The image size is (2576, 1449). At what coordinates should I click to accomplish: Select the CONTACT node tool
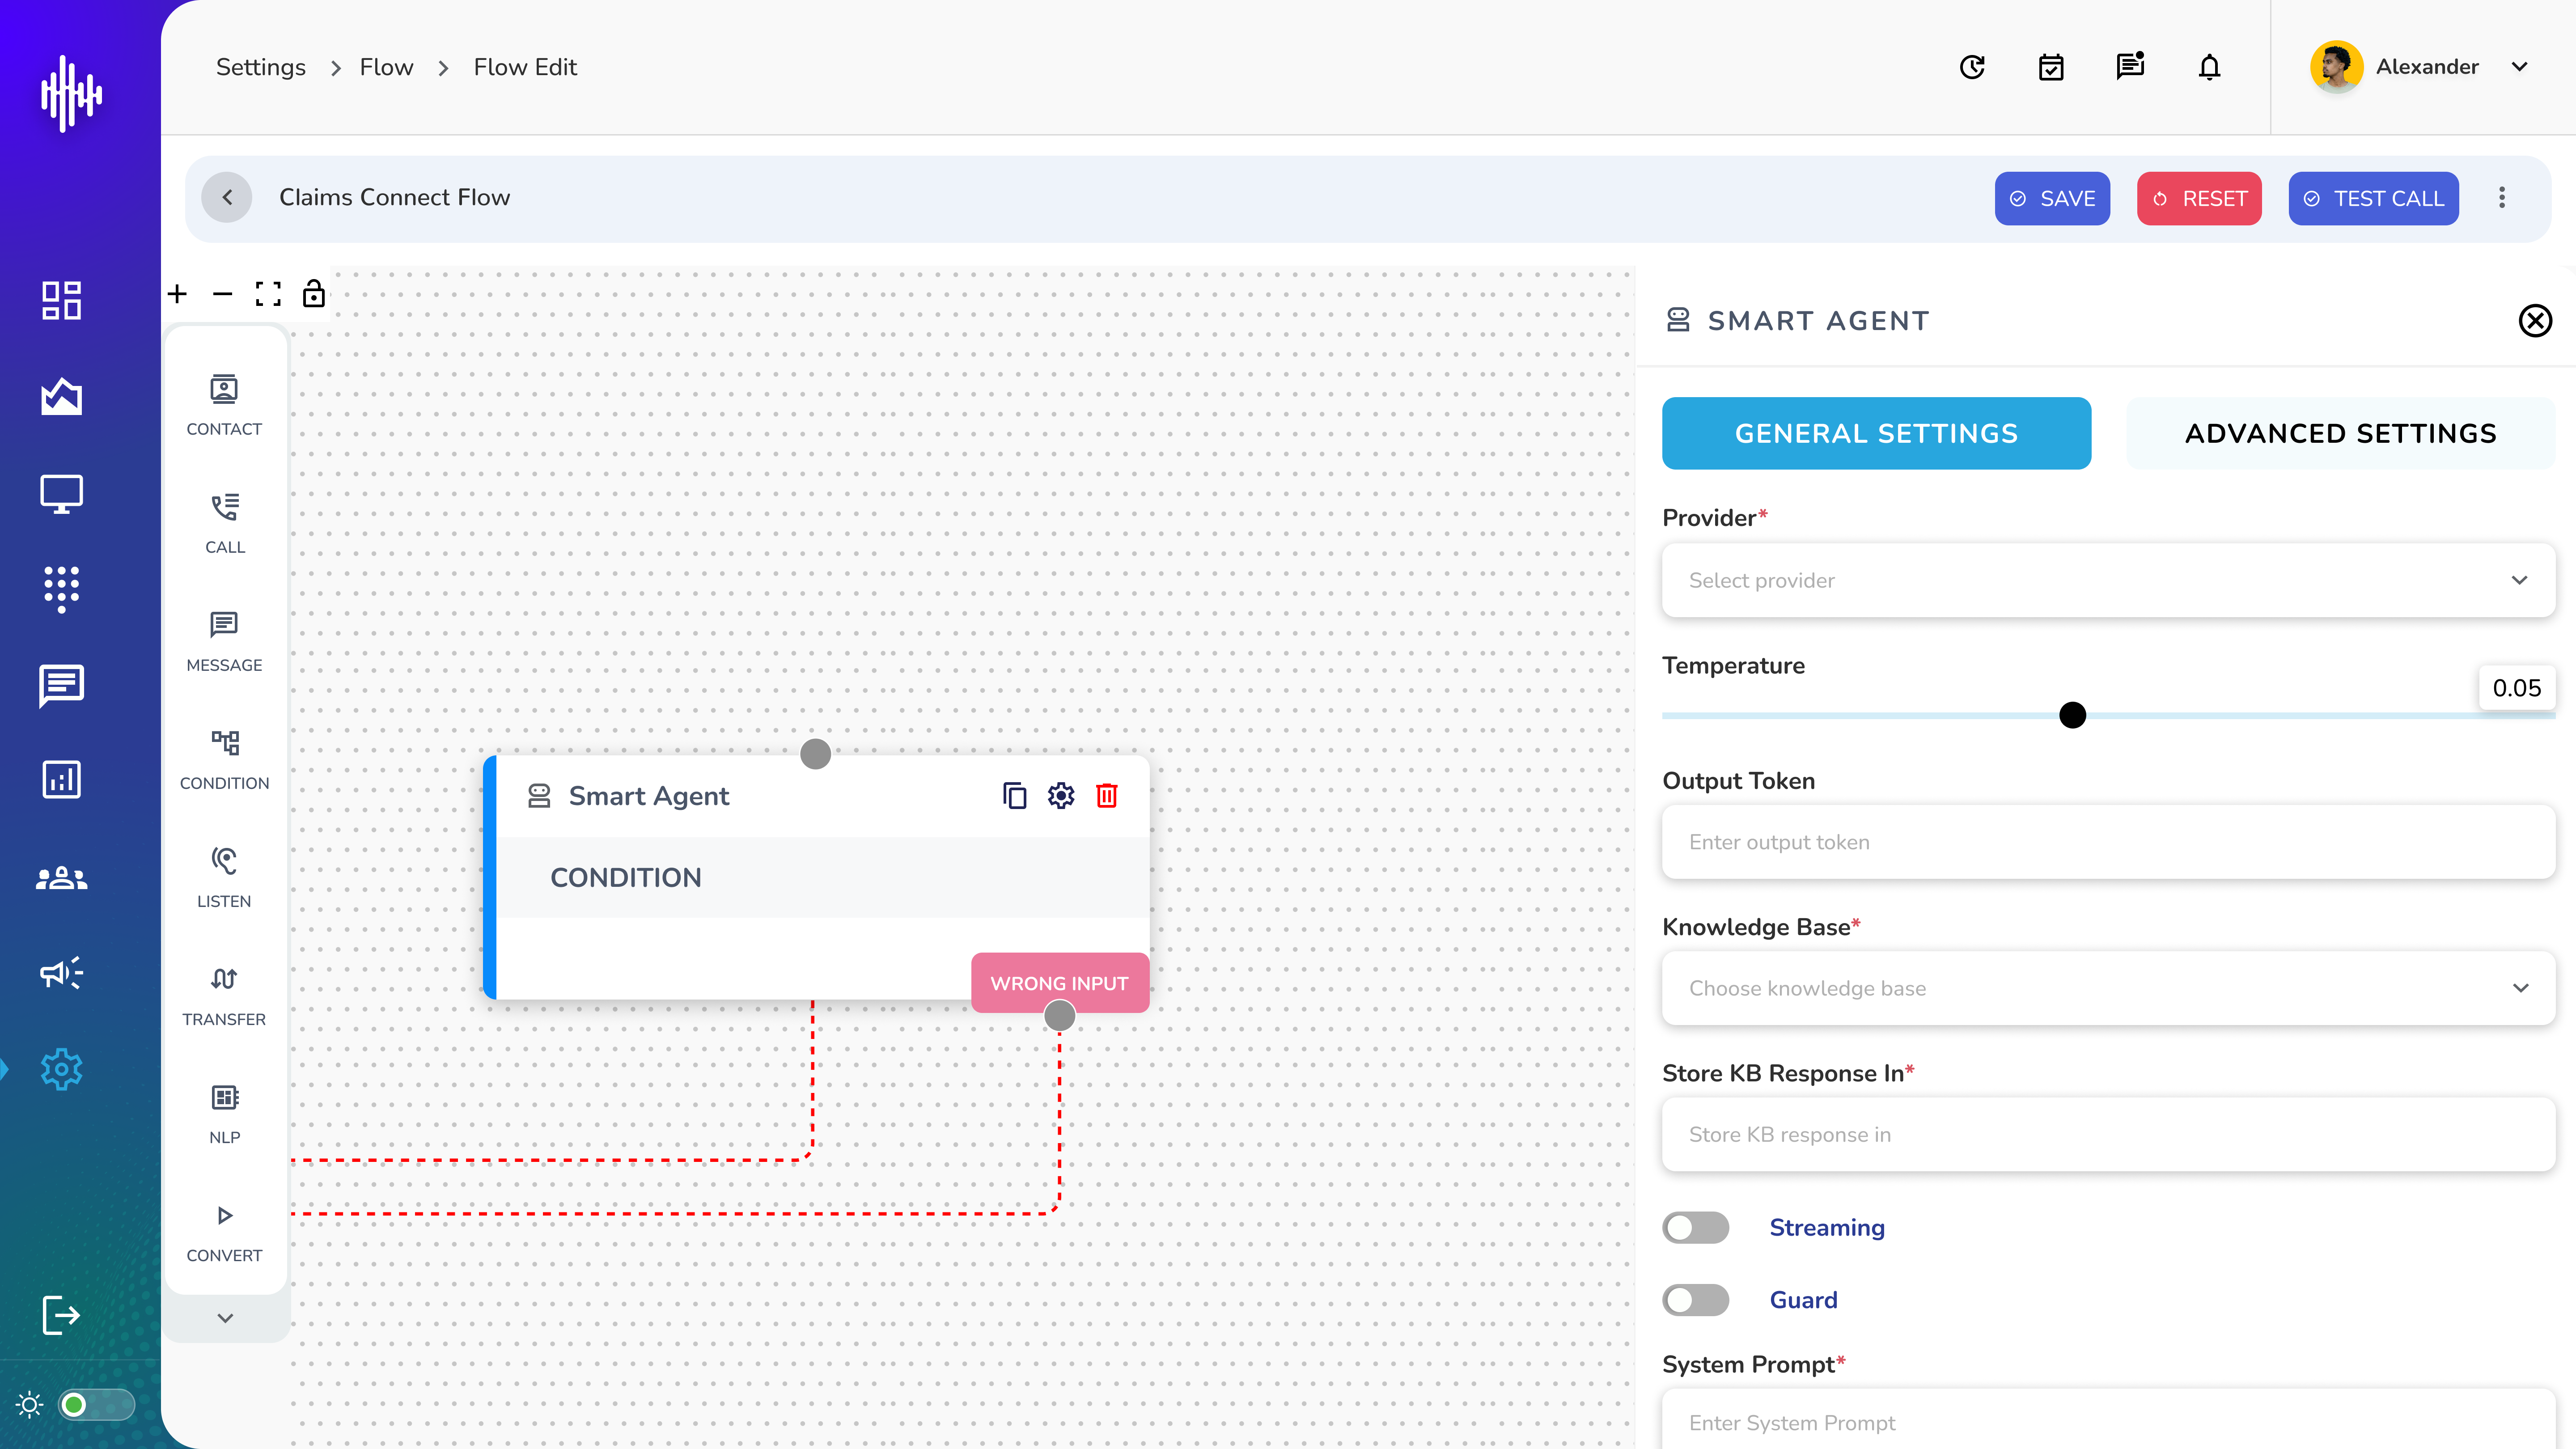point(224,405)
